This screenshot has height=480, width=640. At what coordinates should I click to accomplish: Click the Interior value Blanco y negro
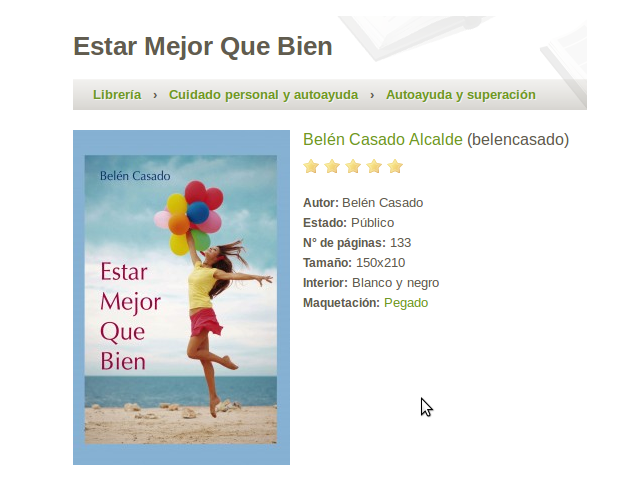[x=396, y=283]
